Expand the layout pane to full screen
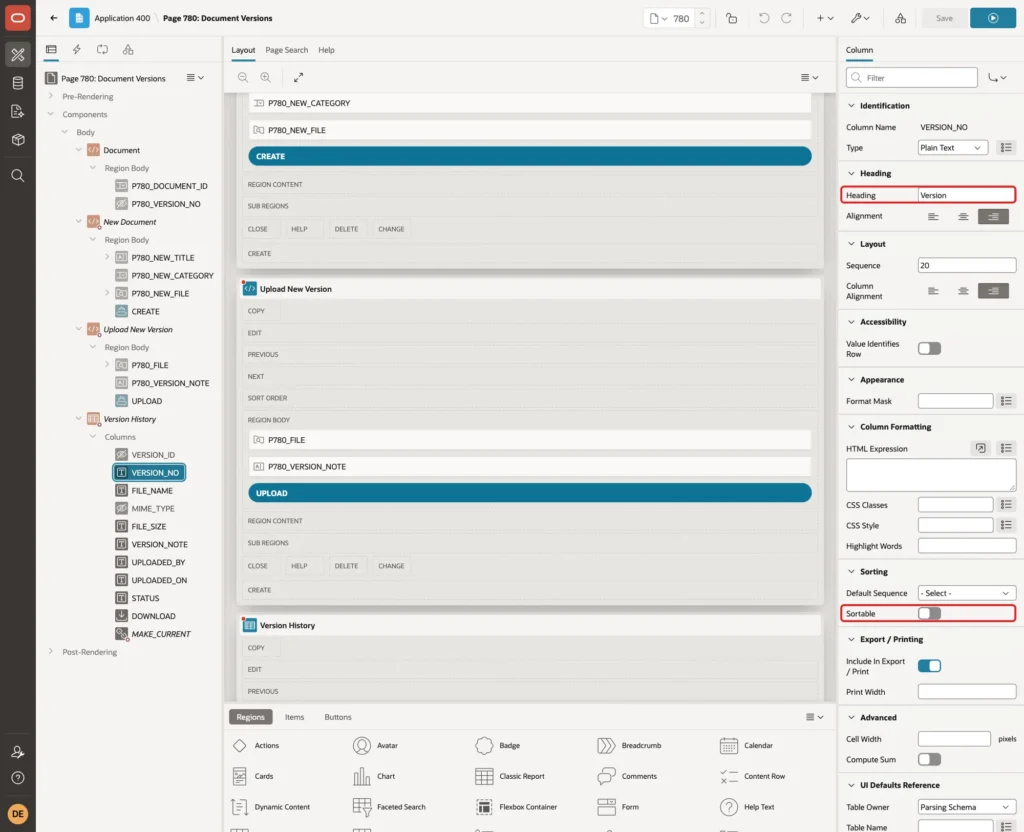The image size is (1024, 832). pyautogui.click(x=298, y=77)
